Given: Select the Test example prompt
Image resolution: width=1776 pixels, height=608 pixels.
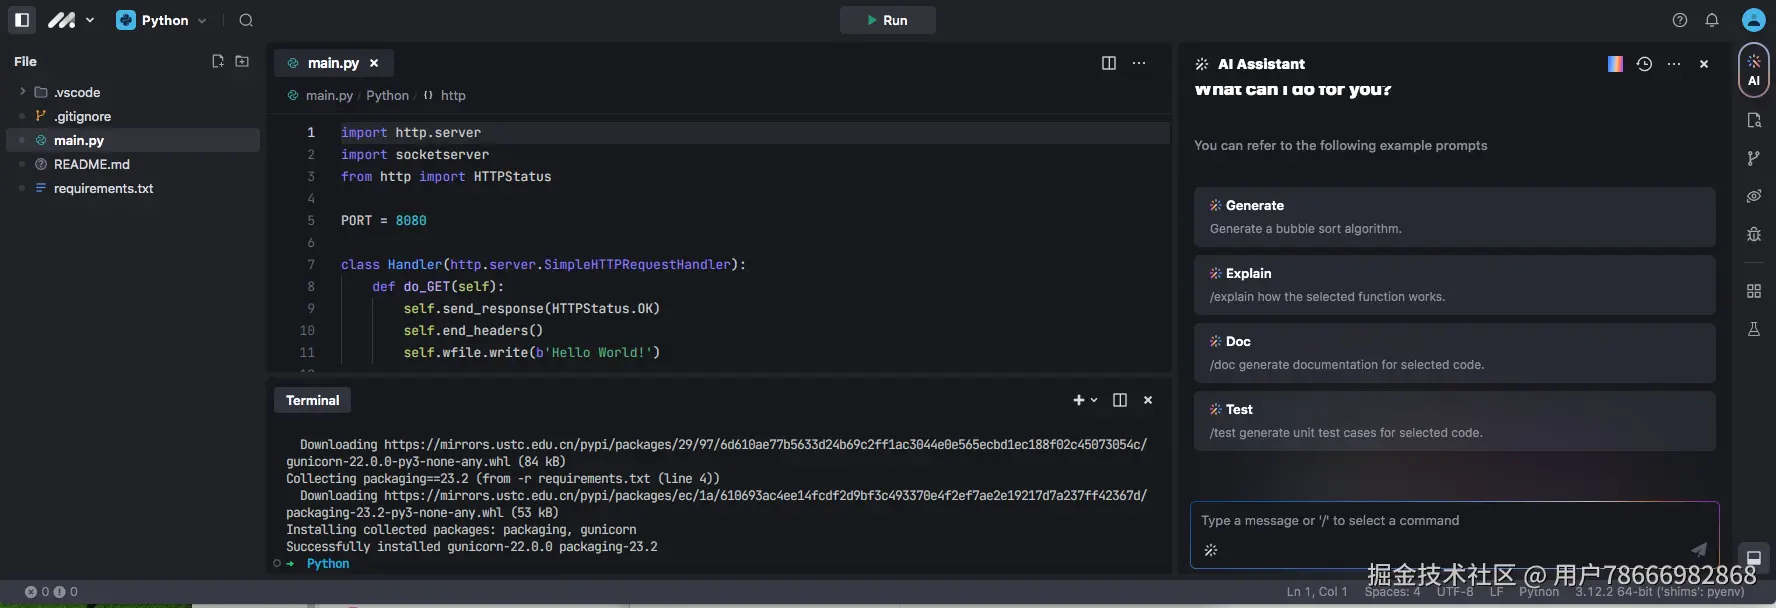Looking at the screenshot, I should point(1454,421).
